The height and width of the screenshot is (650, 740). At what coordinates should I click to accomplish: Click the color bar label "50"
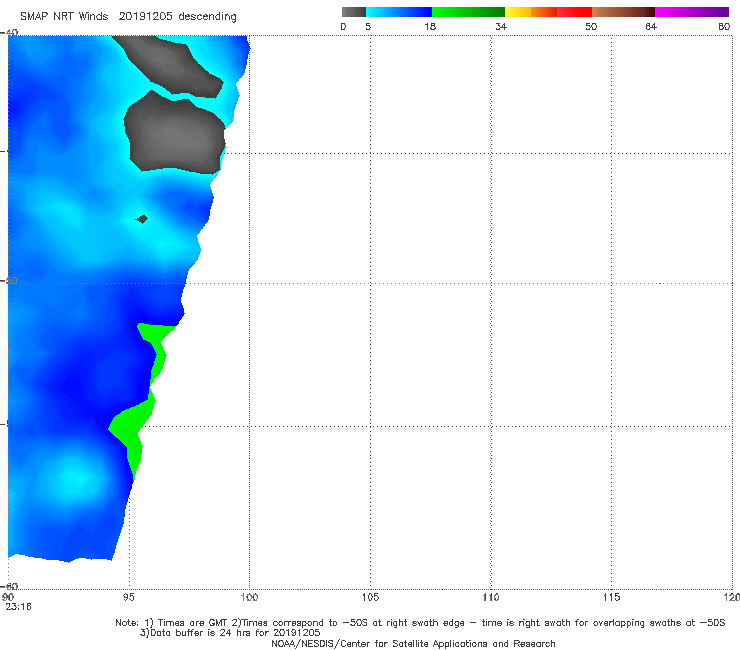click(x=591, y=26)
